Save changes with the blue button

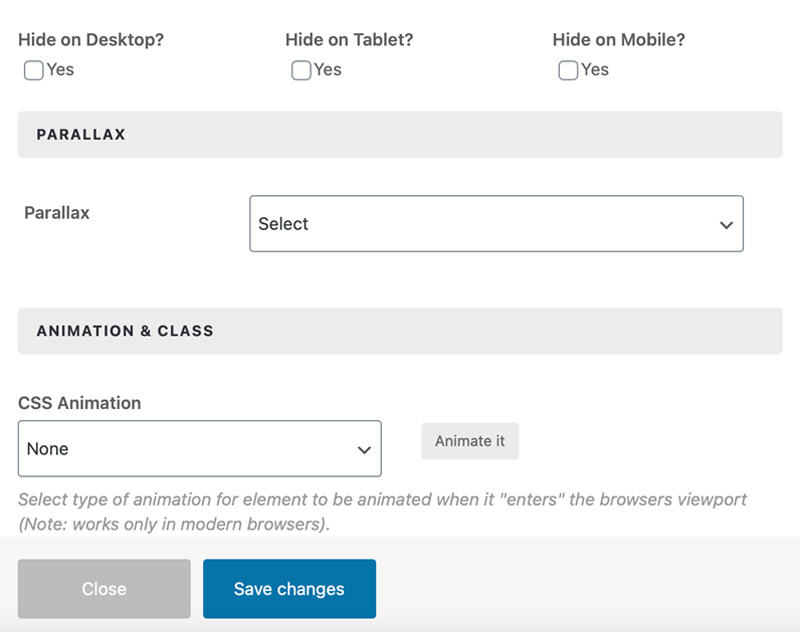point(289,589)
